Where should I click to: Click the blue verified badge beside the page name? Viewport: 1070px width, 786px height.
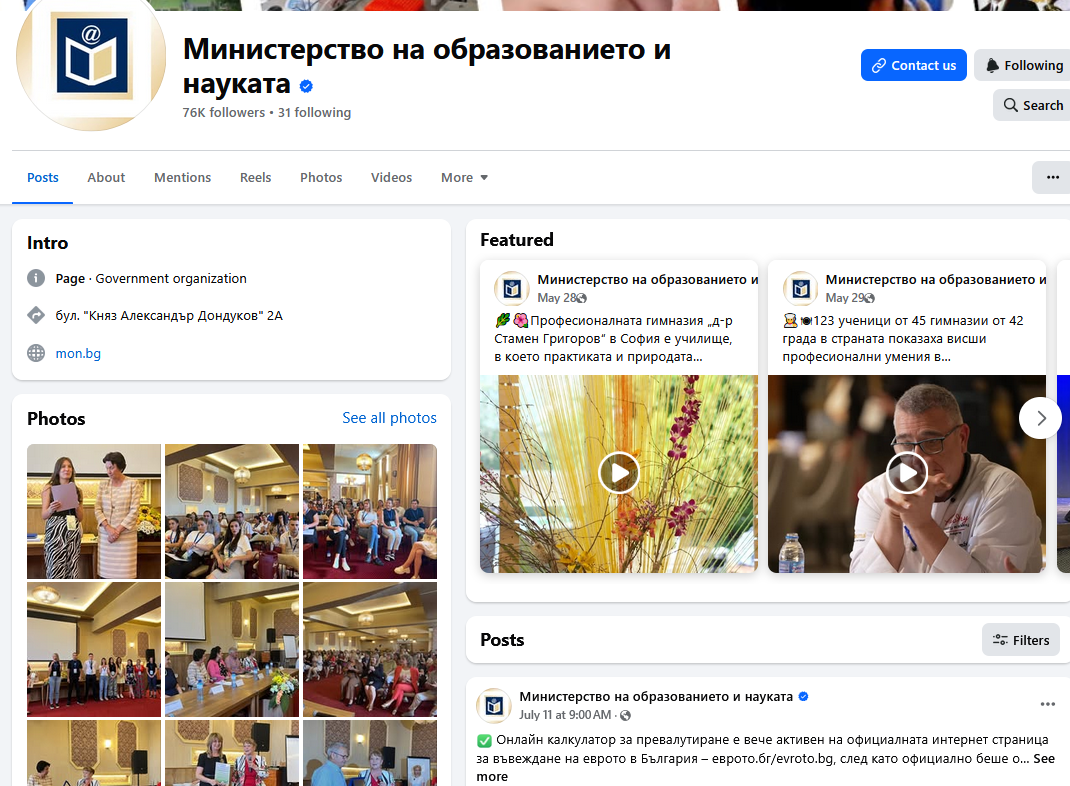306,86
